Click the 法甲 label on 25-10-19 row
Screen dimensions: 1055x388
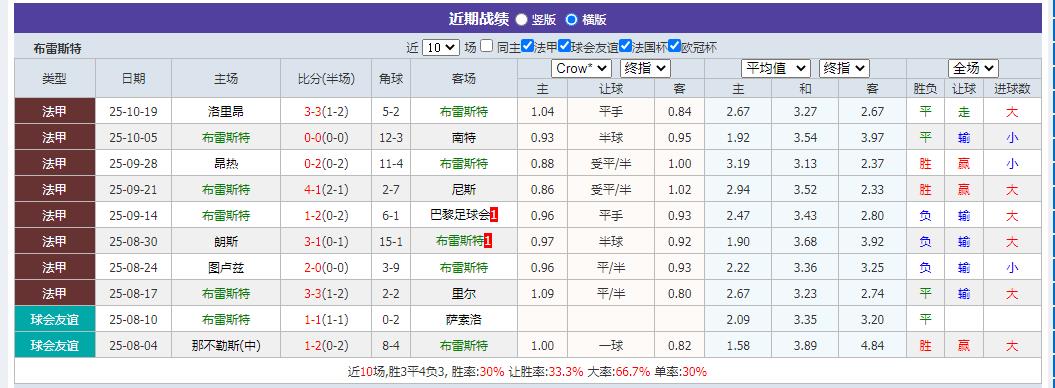point(54,111)
